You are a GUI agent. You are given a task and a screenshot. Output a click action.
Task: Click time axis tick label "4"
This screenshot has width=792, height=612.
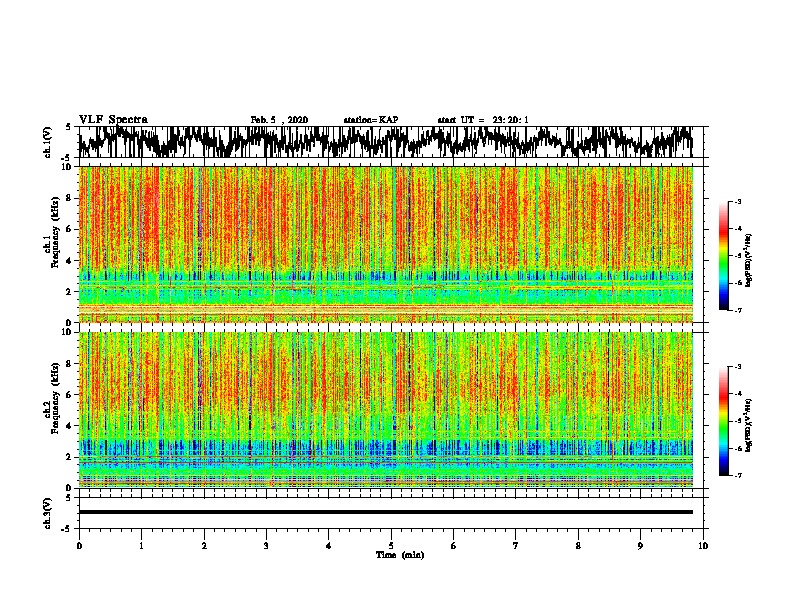click(329, 546)
